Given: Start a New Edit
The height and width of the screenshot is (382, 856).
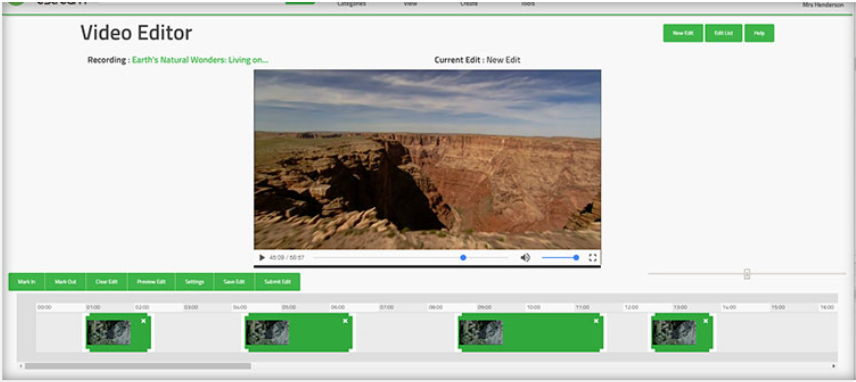Looking at the screenshot, I should click(683, 33).
